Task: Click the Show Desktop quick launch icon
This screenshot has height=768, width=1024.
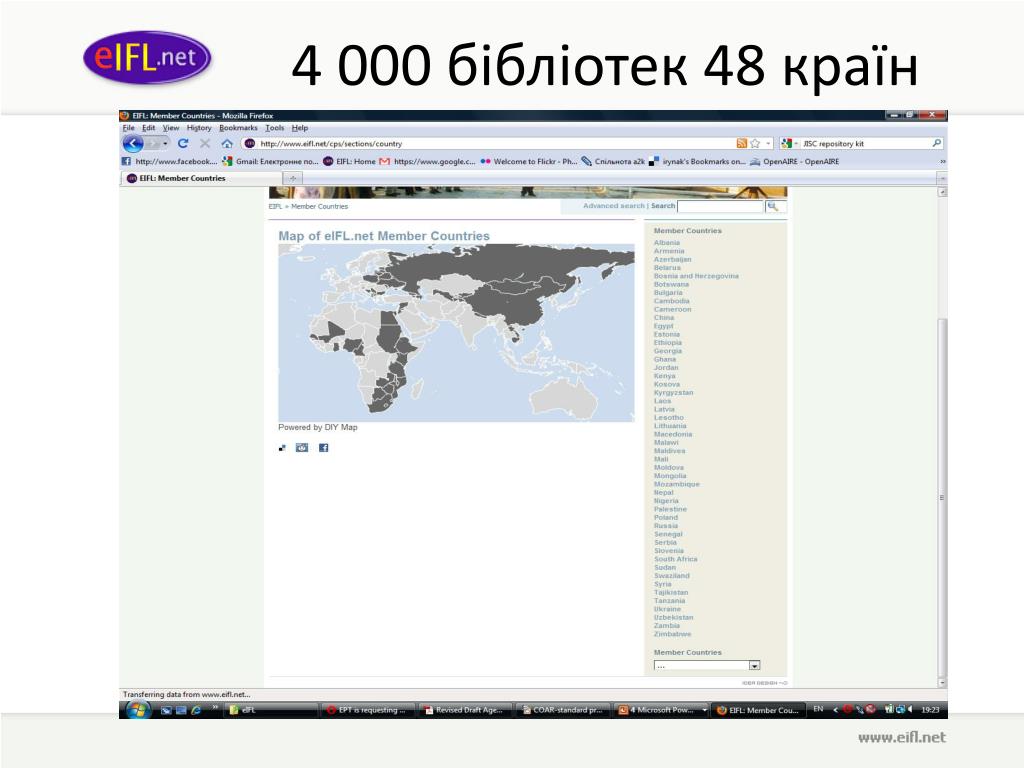Action: (167, 711)
